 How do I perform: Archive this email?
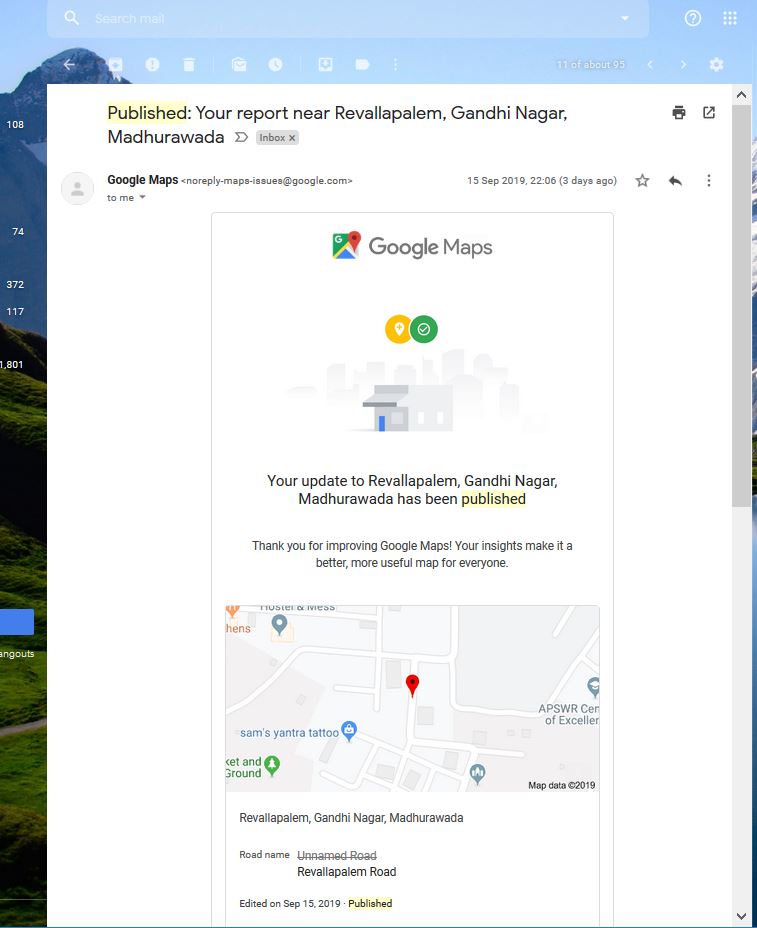[115, 65]
